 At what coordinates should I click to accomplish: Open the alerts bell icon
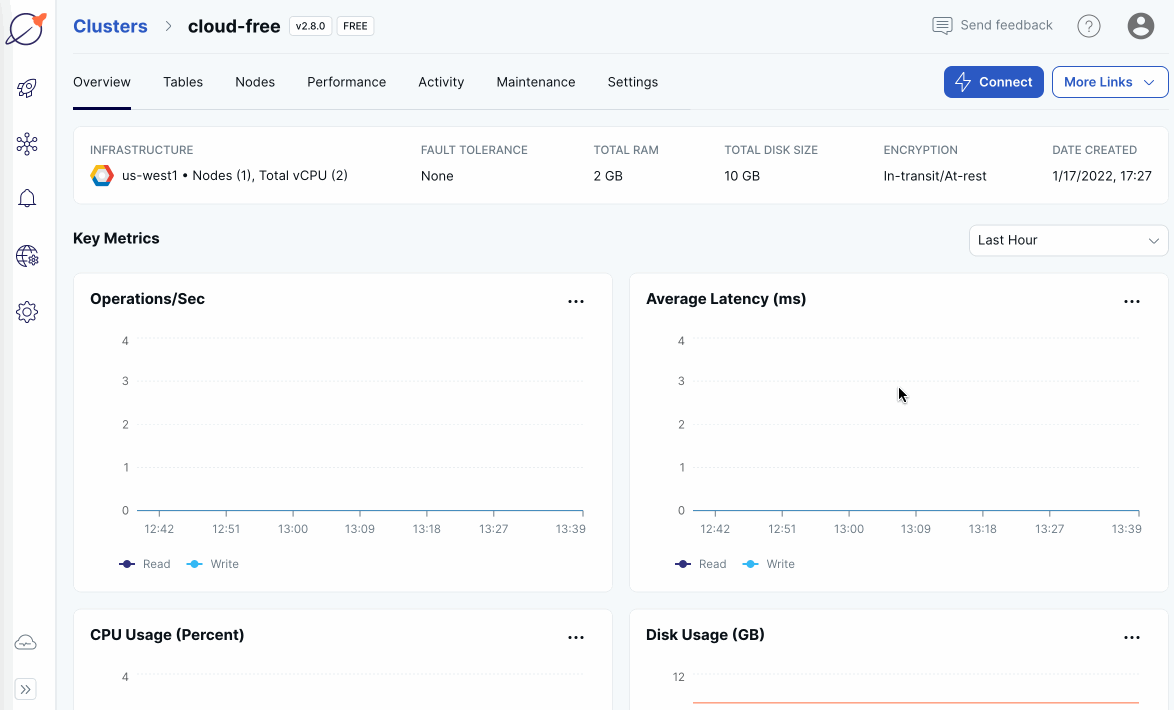[26, 198]
